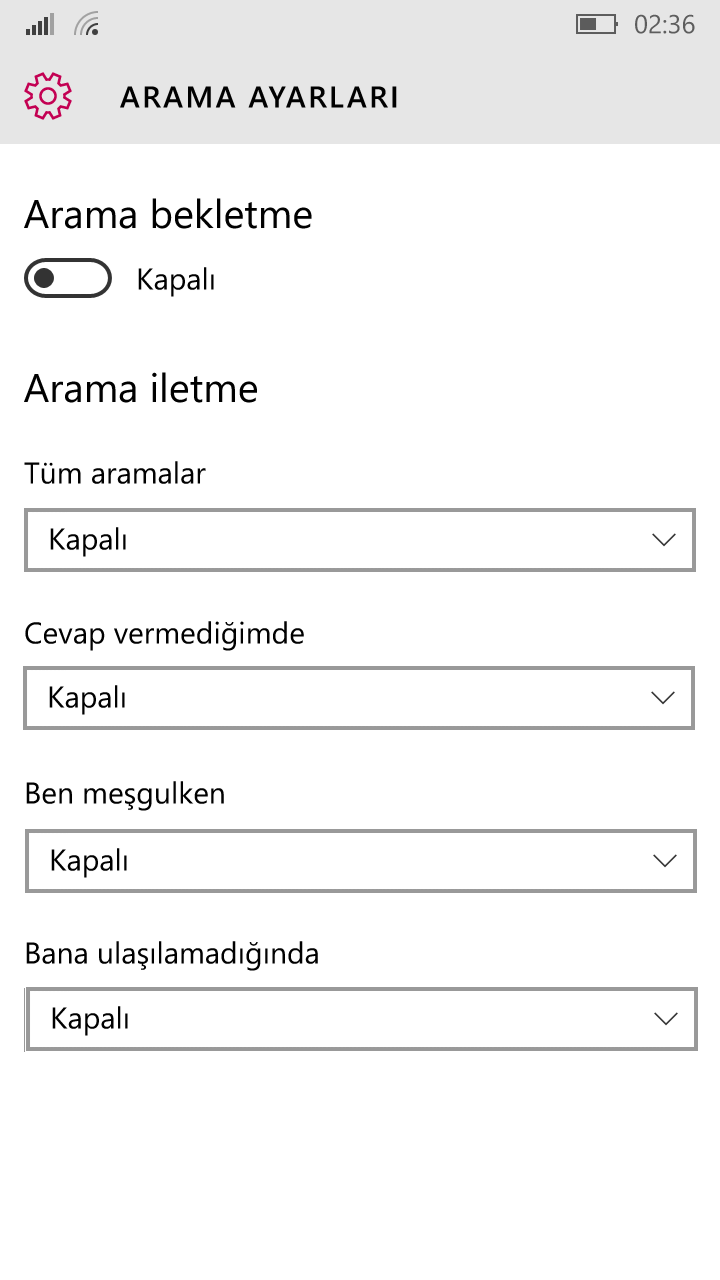Expand the Bana ulaşılamadığında combo box
The width and height of the screenshot is (720, 1280).
tap(360, 1019)
